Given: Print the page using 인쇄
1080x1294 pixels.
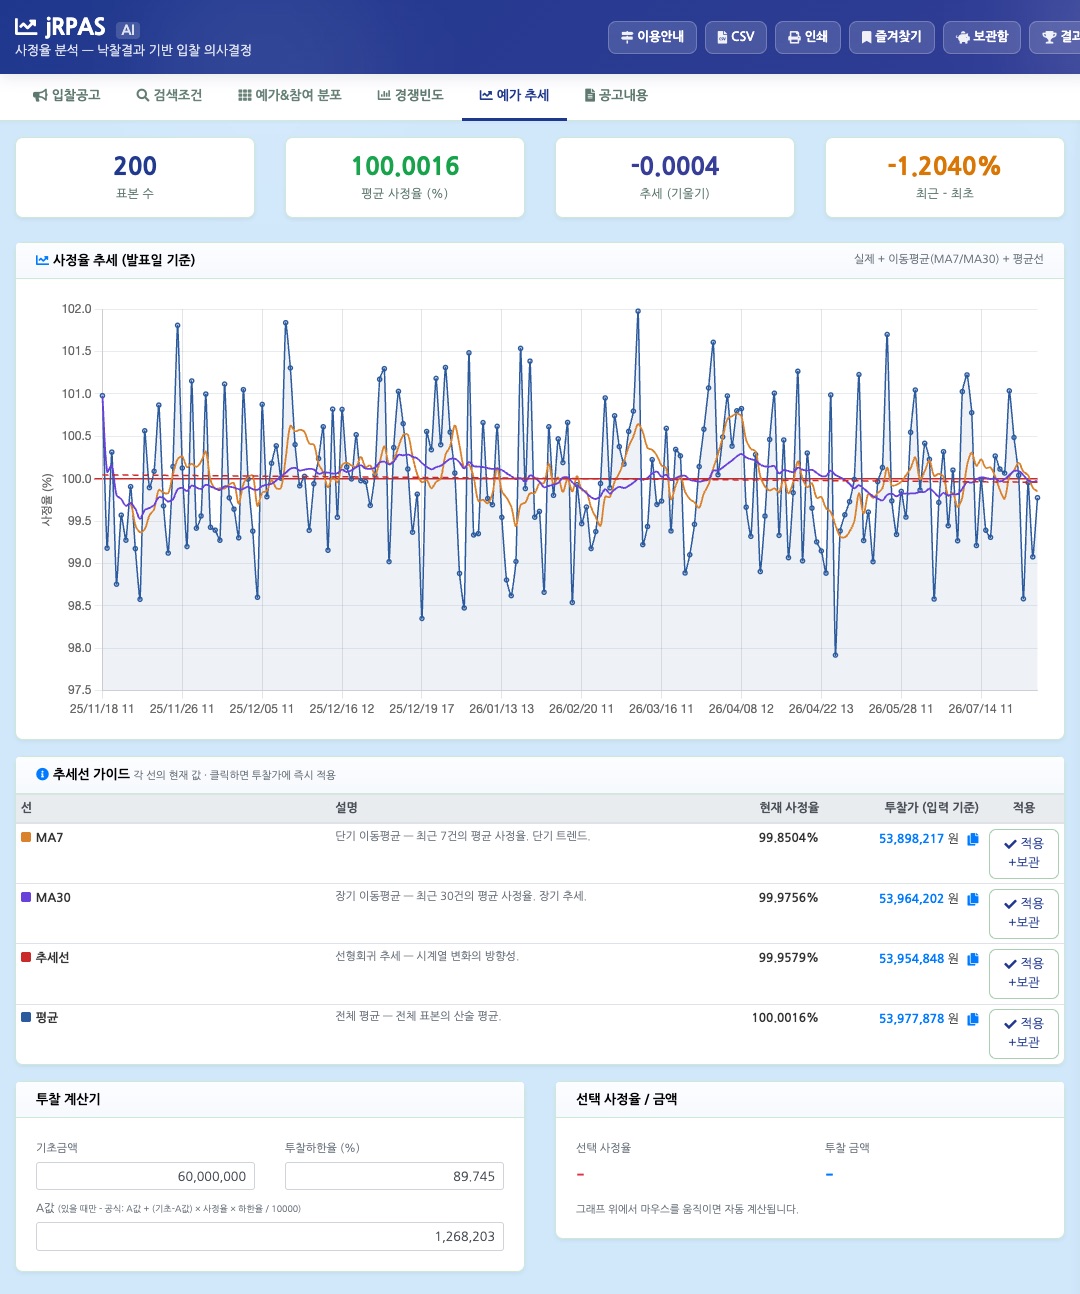Looking at the screenshot, I should click(808, 37).
